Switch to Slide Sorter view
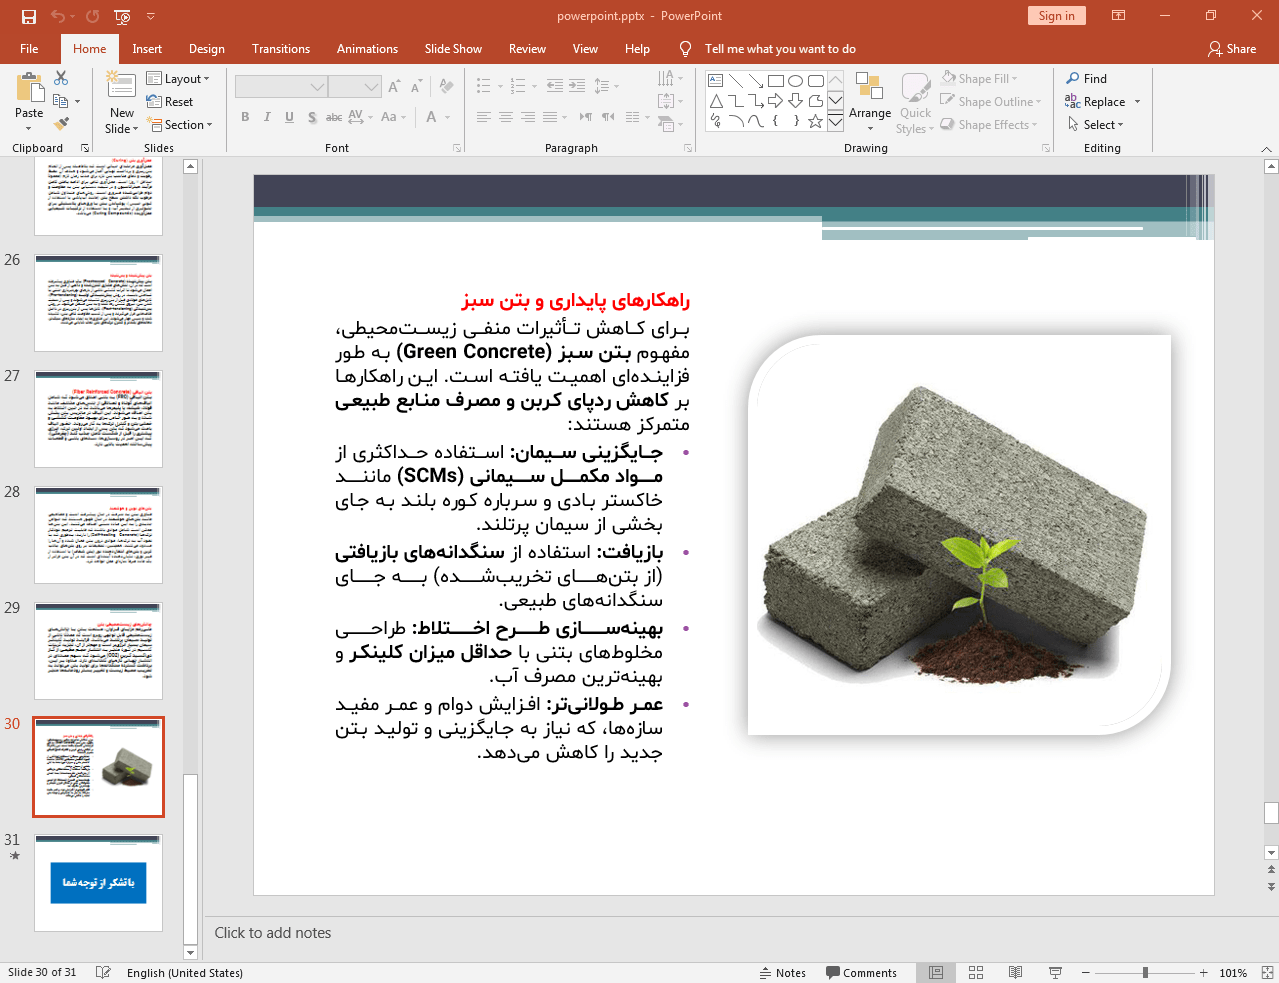 pos(976,972)
